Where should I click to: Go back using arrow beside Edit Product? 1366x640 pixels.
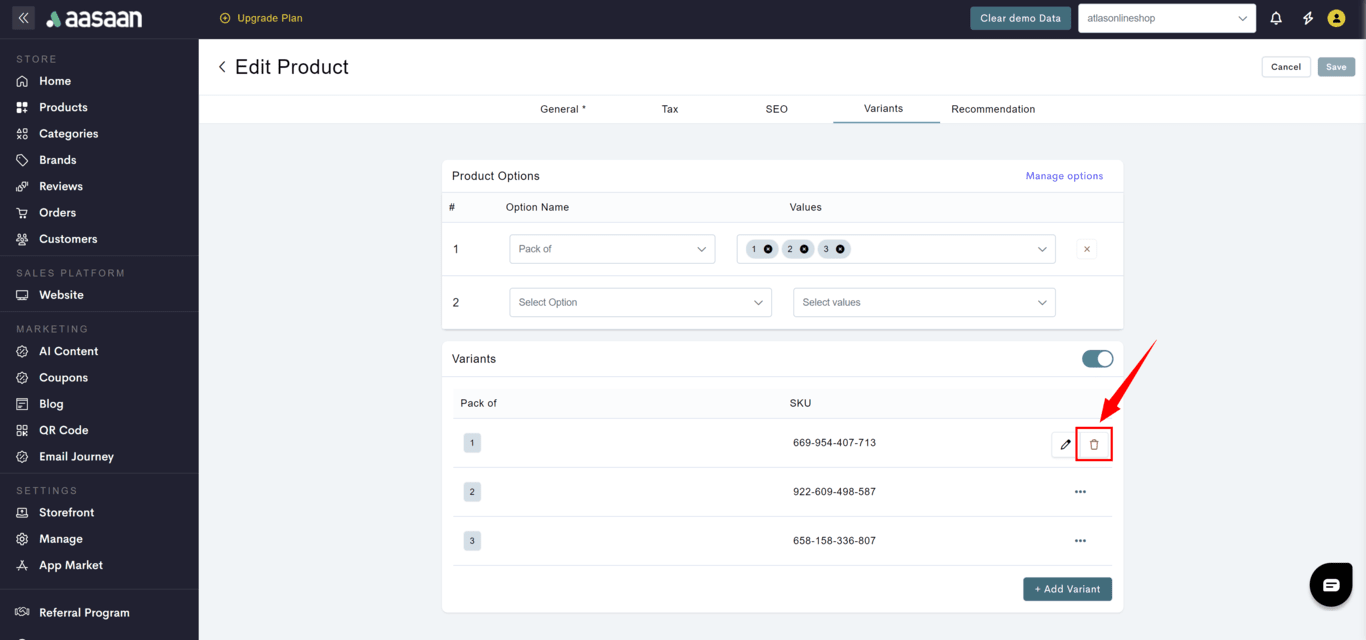click(x=222, y=67)
